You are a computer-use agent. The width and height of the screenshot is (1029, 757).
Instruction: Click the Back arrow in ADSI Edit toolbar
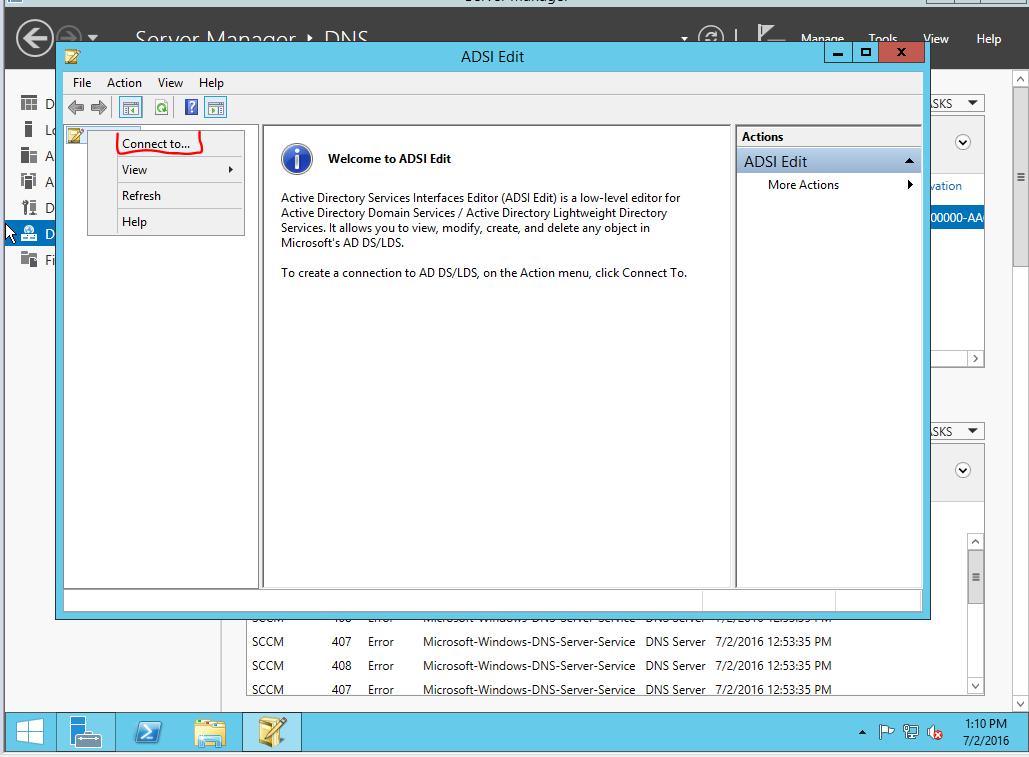[76, 107]
